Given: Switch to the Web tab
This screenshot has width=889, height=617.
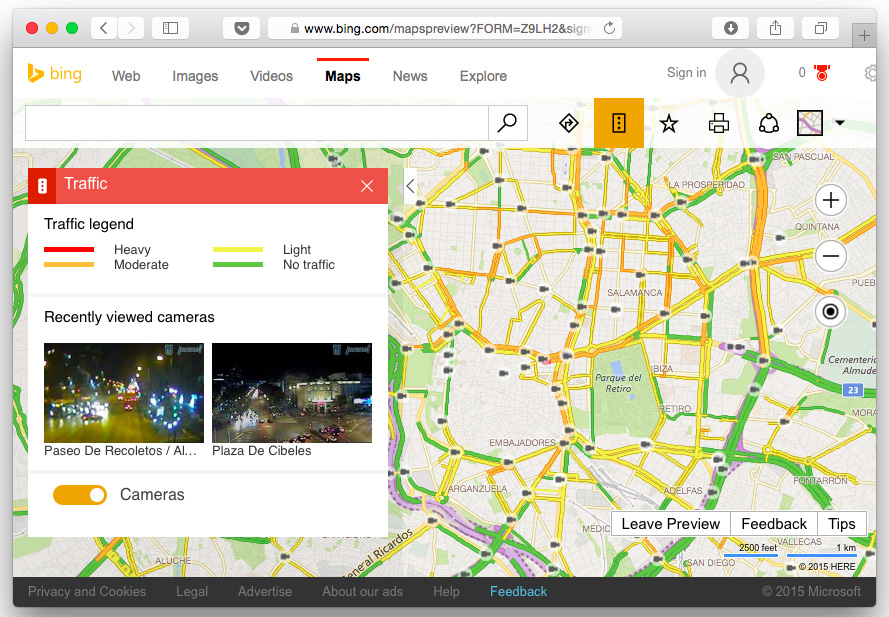Looking at the screenshot, I should click(126, 76).
